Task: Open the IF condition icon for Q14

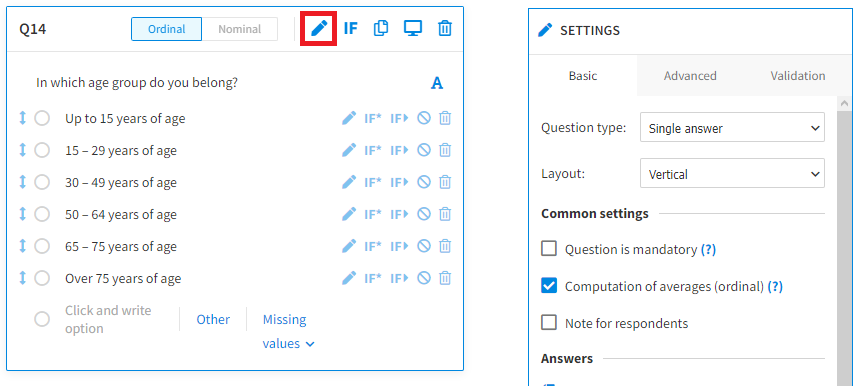Action: point(350,28)
